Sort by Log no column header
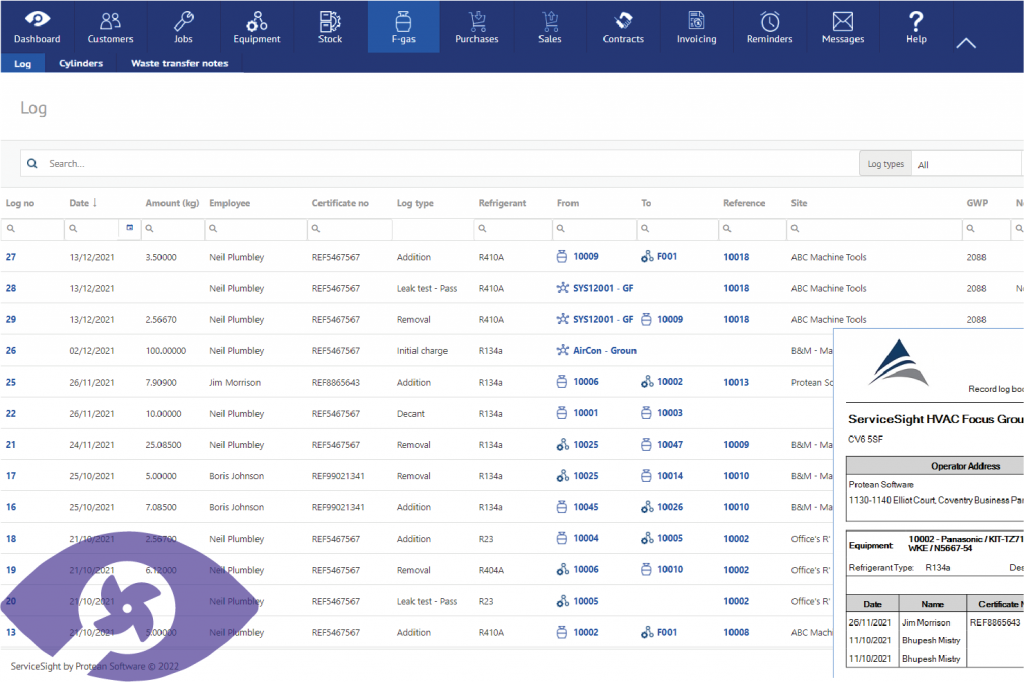 (20, 203)
